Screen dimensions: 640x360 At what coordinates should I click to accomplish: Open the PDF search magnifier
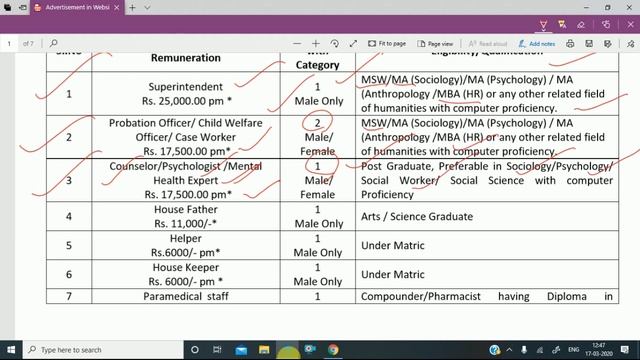click(53, 43)
